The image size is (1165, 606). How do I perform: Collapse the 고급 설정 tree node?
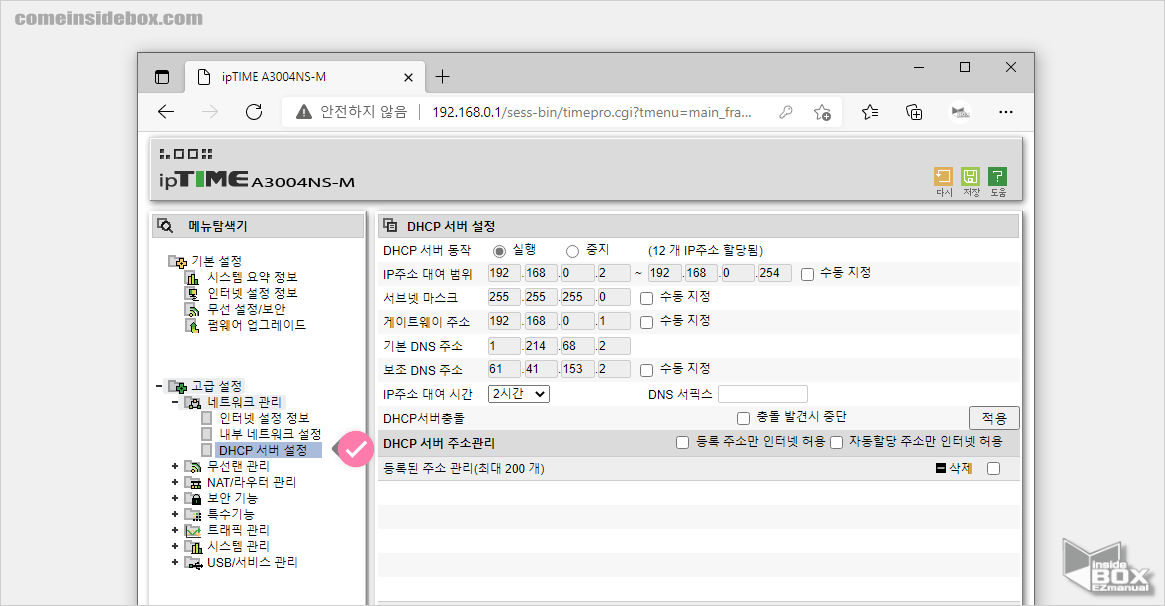159,386
